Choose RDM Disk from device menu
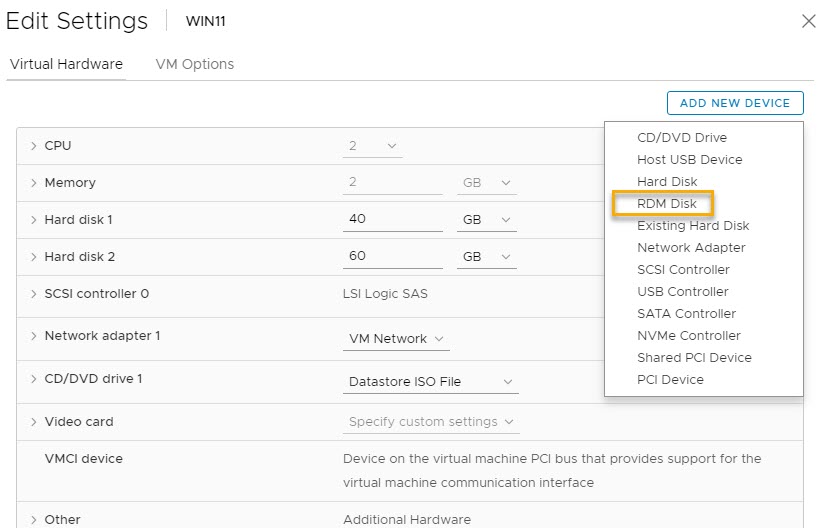The image size is (822, 528). (x=667, y=204)
